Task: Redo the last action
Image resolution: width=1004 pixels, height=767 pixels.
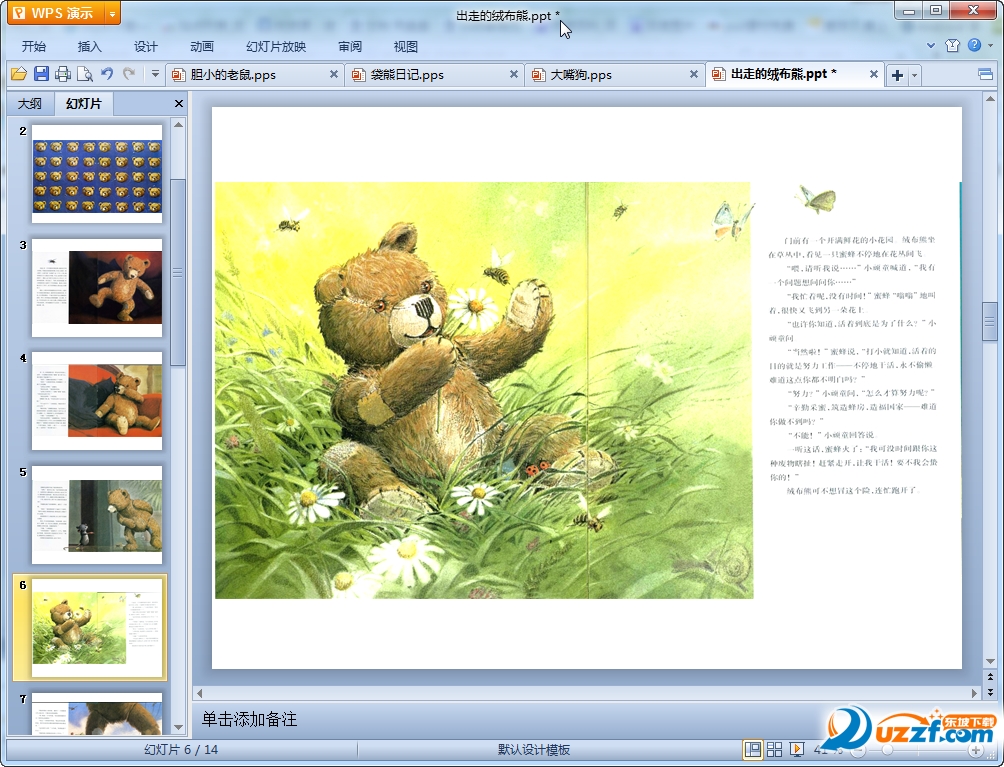Action: tap(129, 74)
